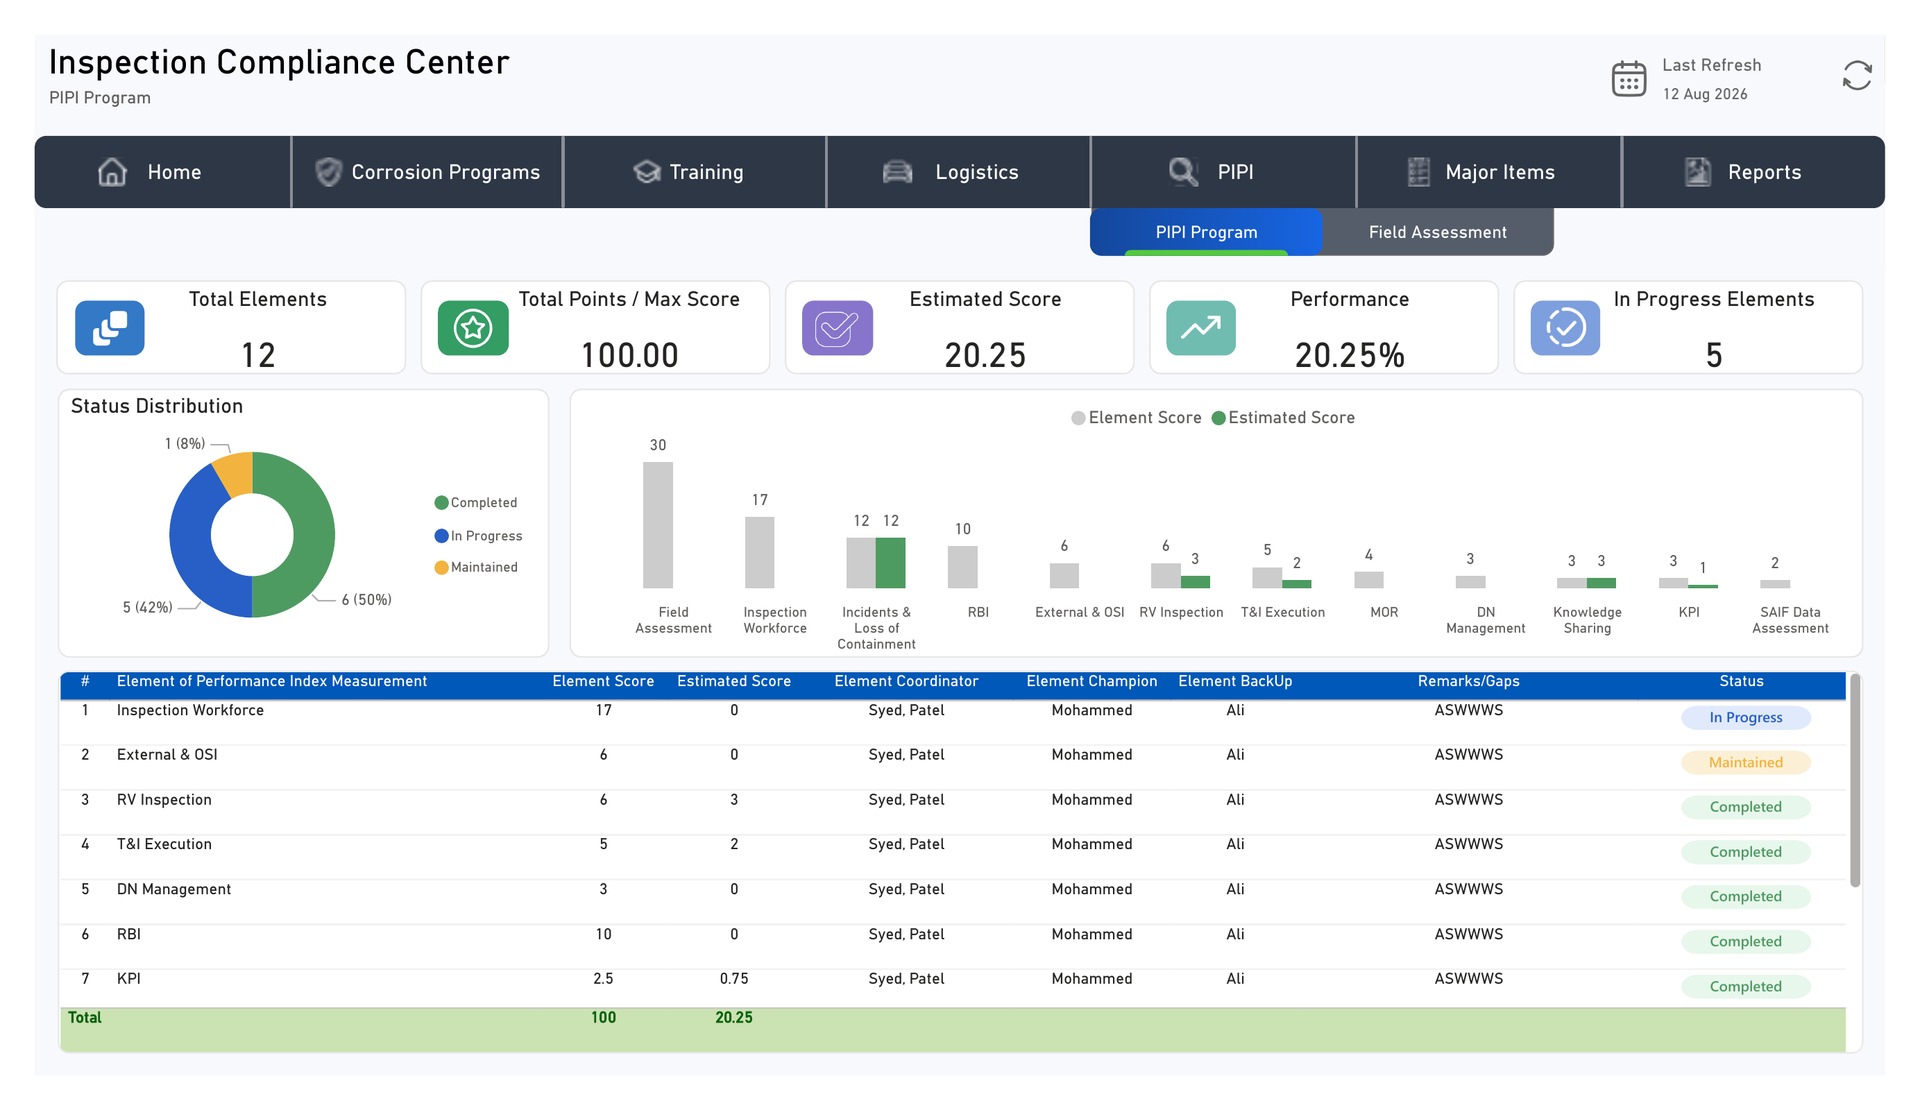The image size is (1920, 1110).
Task: Select the Inspection Workforce row name
Action: click(x=190, y=711)
